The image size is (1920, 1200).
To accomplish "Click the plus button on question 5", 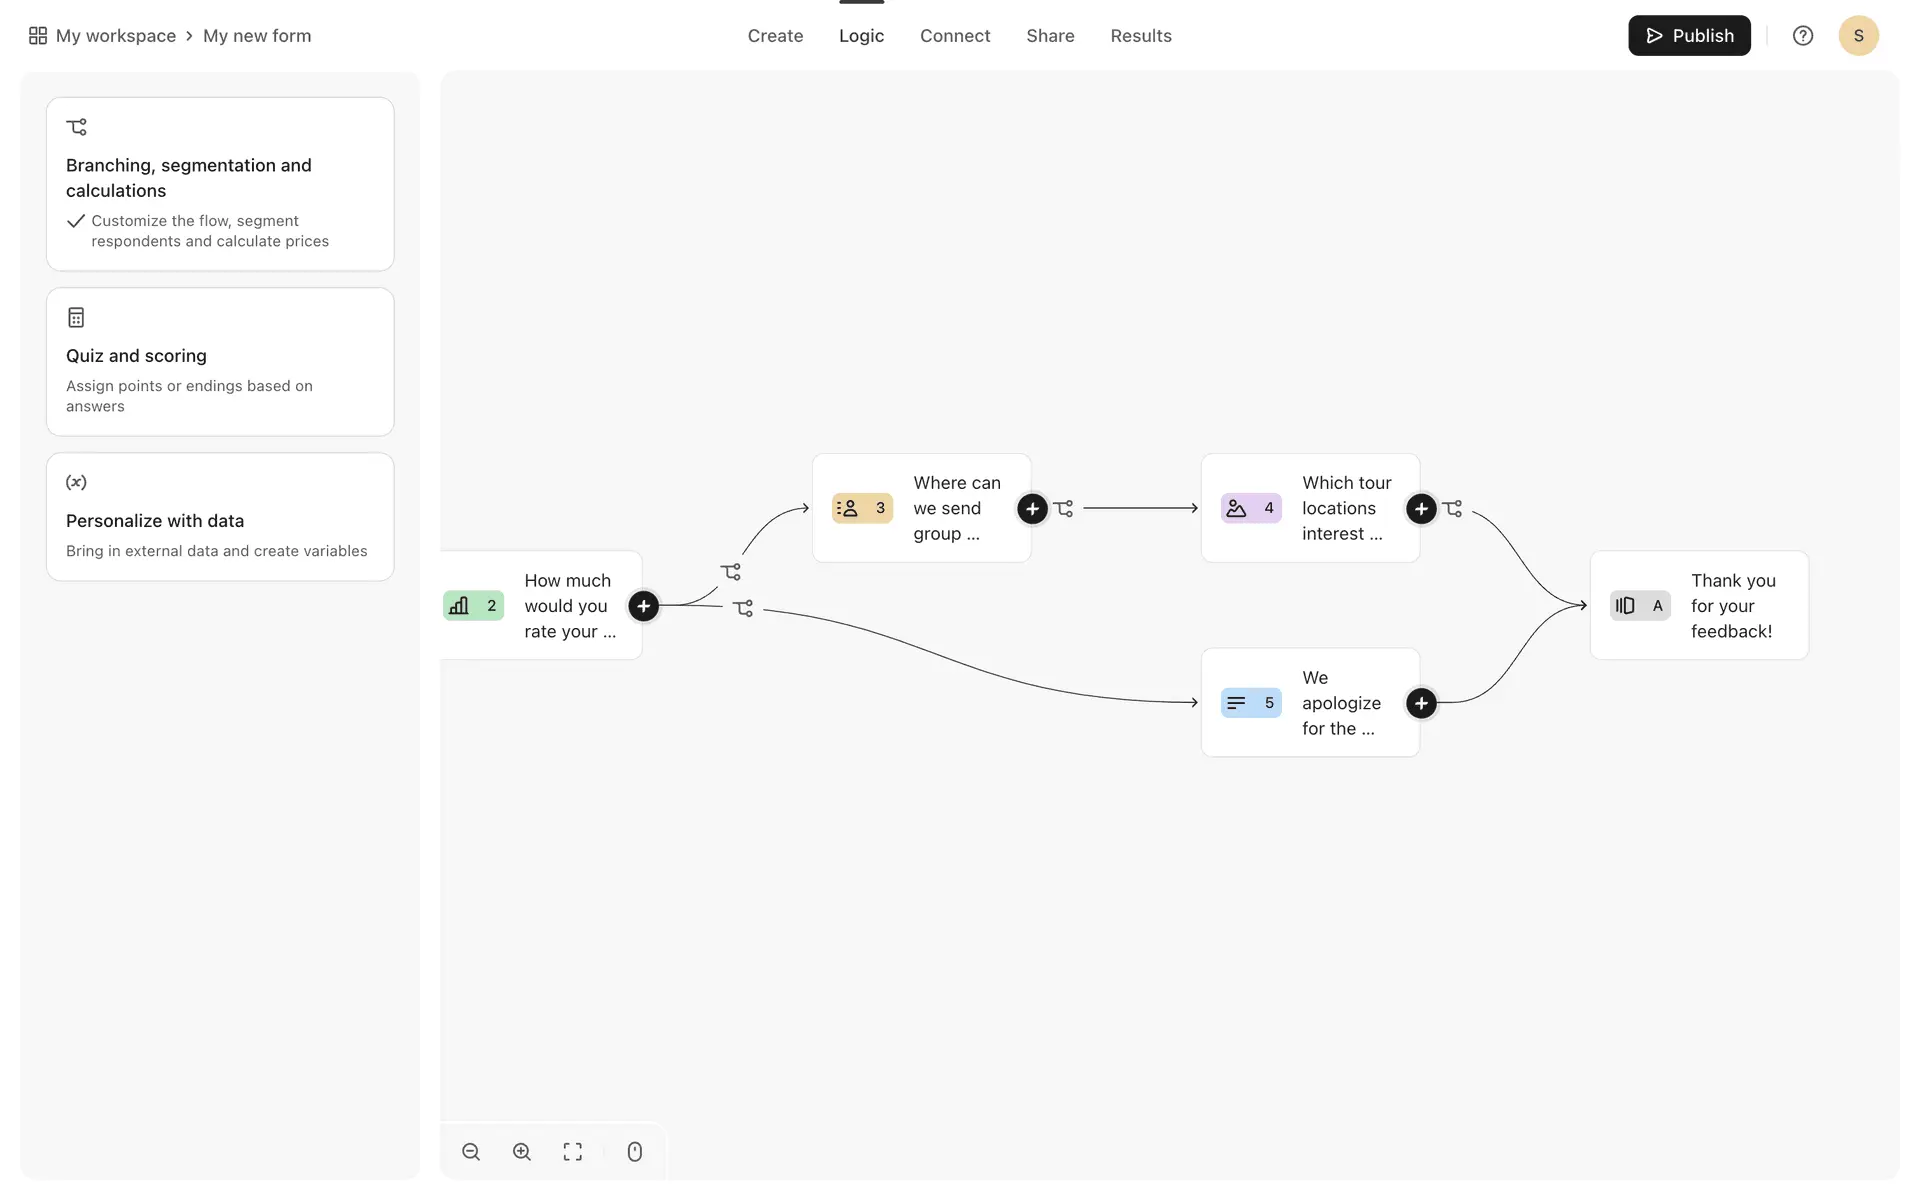I will (x=1421, y=703).
